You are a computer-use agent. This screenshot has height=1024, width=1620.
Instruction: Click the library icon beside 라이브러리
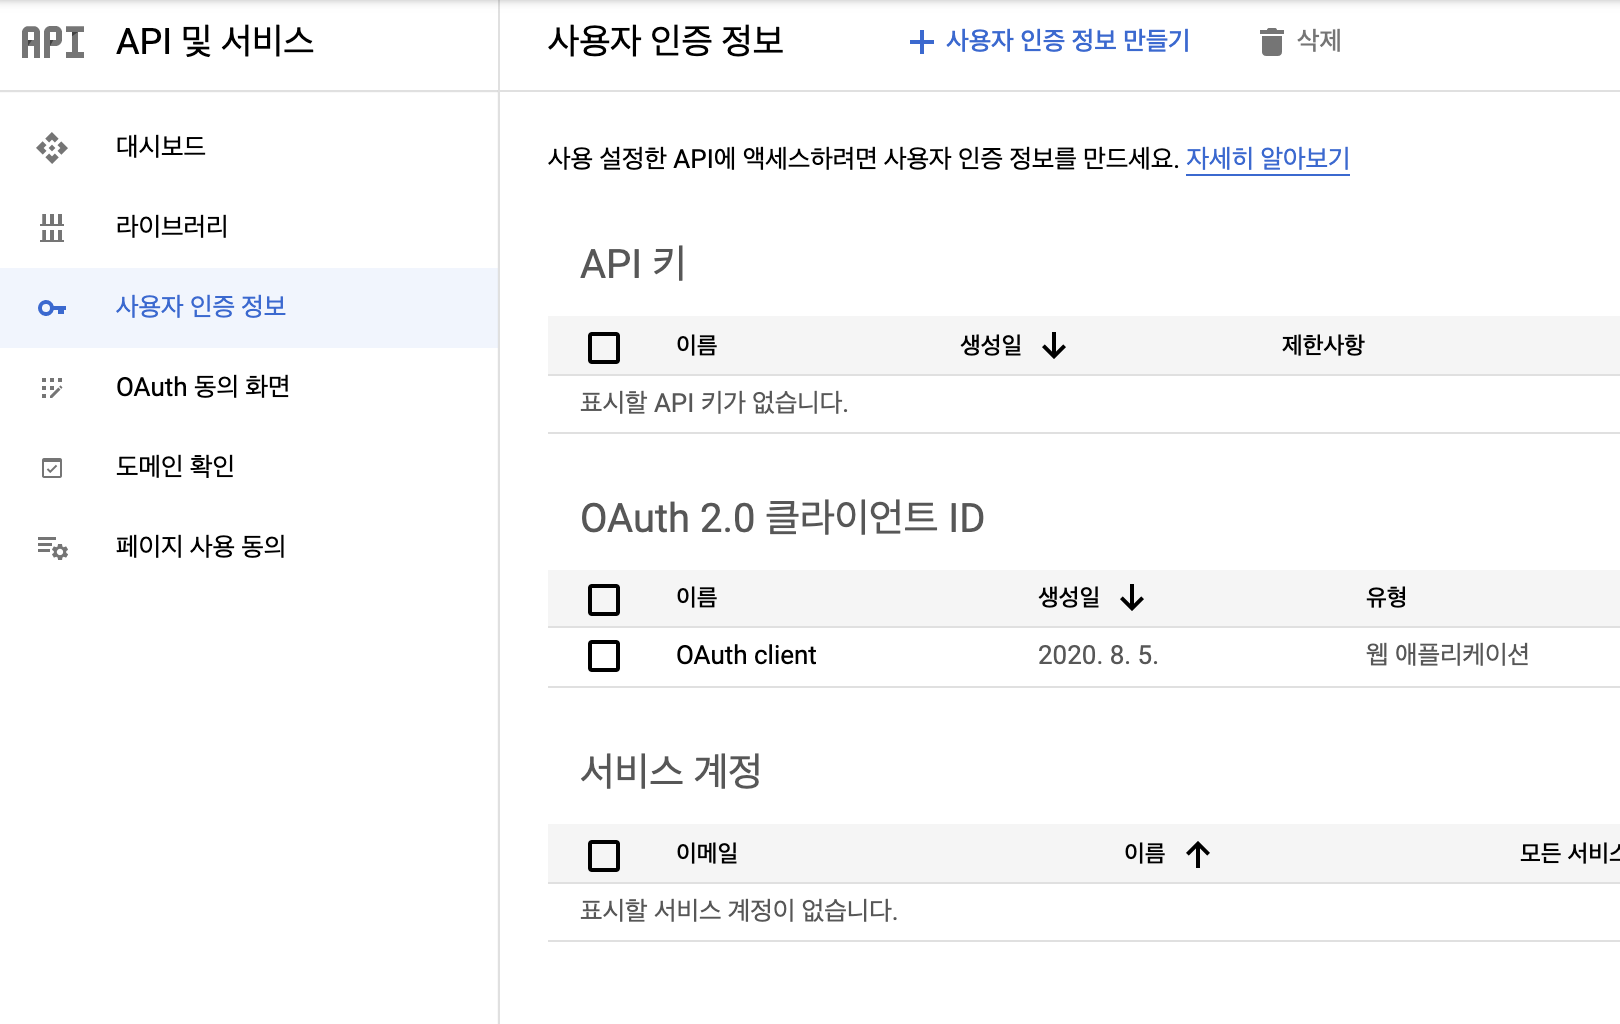point(52,228)
